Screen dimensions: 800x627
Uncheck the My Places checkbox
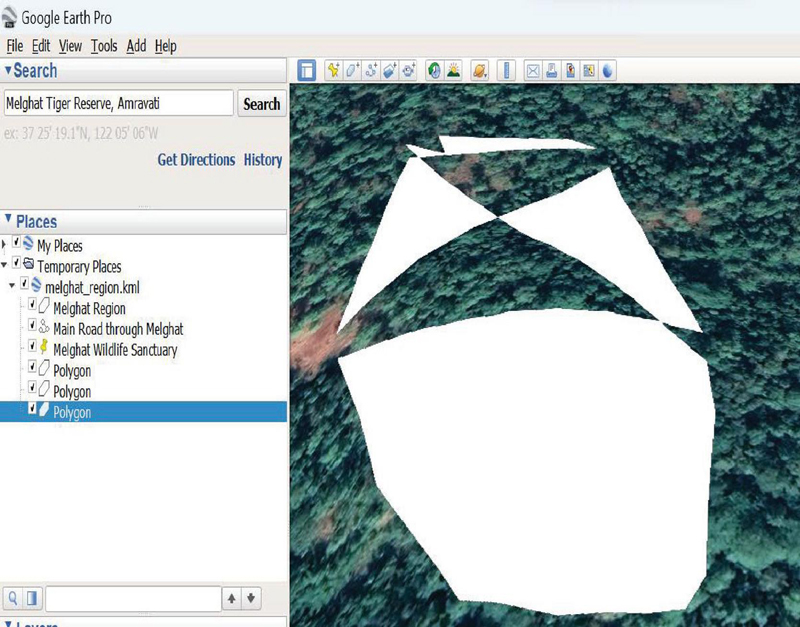tap(16, 242)
